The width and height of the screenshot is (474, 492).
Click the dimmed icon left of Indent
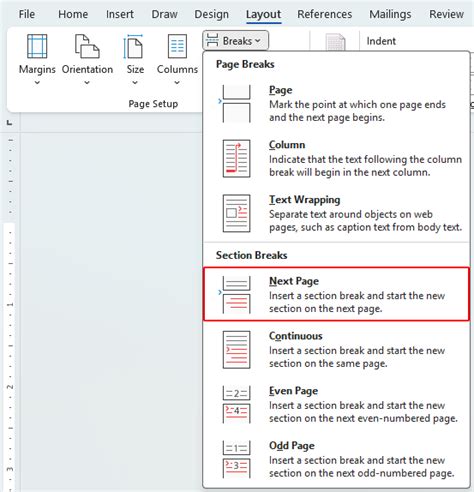click(x=335, y=42)
